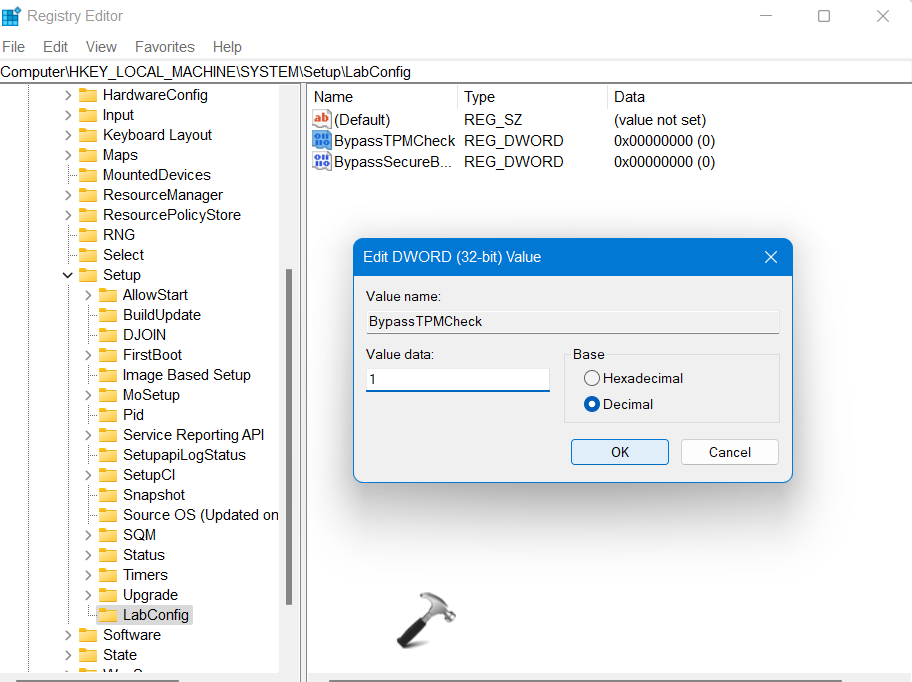
Task: Click the HardwareConfig folder icon
Action: click(88, 95)
